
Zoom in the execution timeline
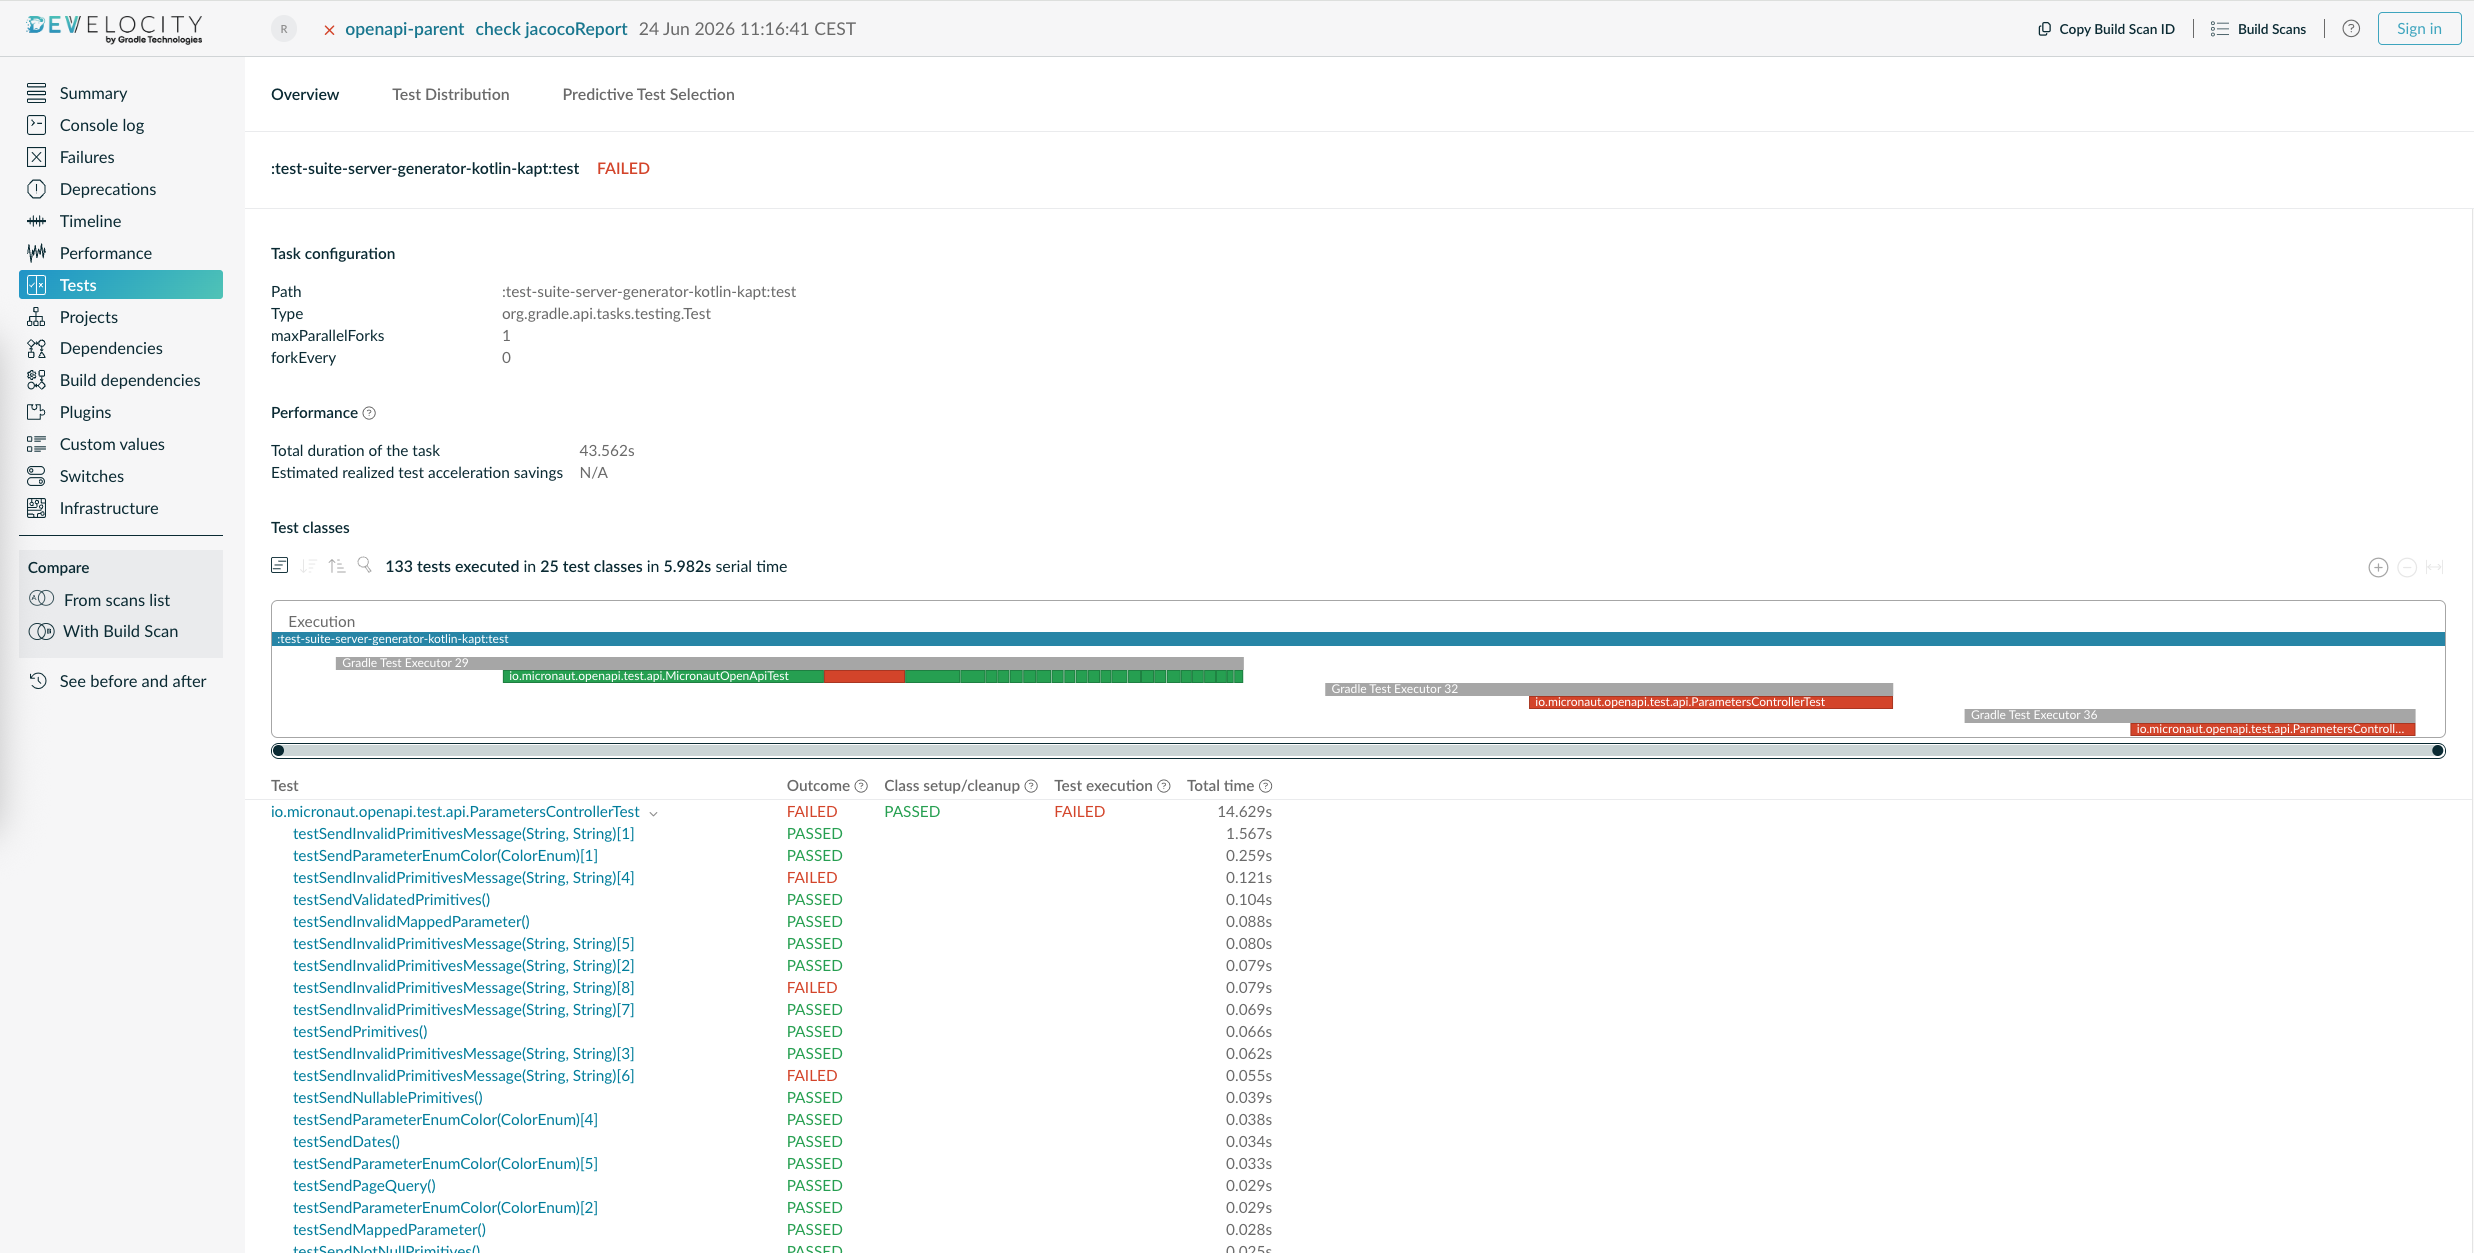2378,568
